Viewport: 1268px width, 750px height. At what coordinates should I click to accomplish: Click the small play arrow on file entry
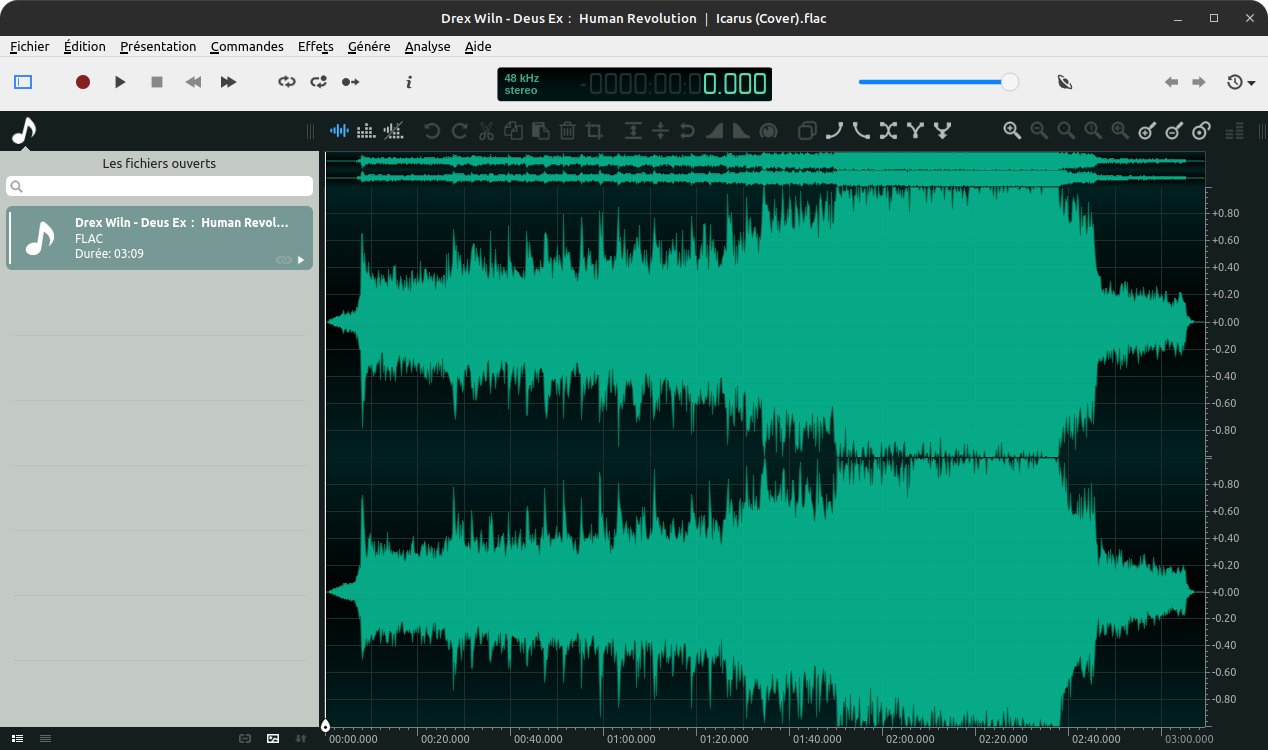pyautogui.click(x=301, y=260)
